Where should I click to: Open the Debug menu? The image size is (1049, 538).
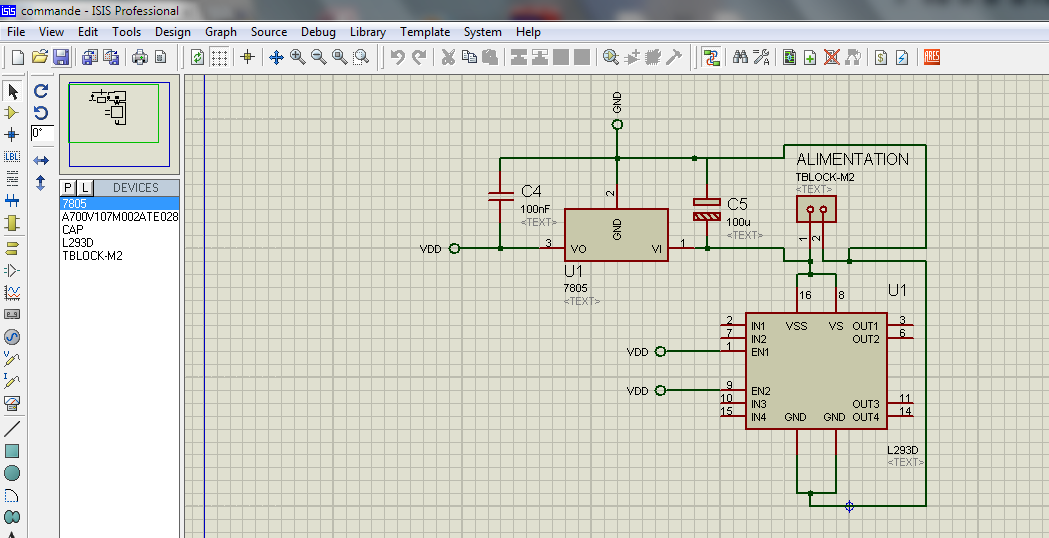tap(318, 32)
